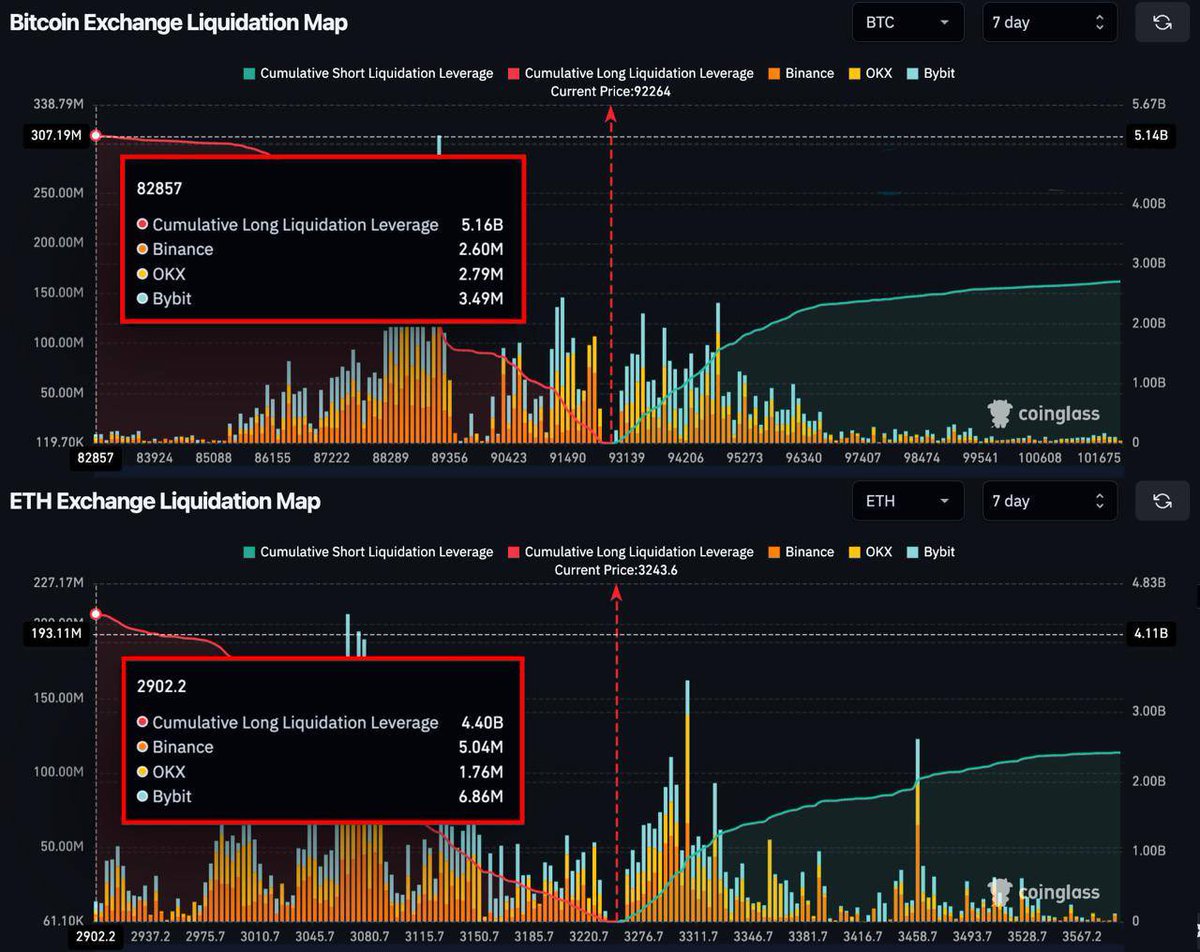
Task: Refresh the Bitcoin liquidation map
Action: tap(1162, 22)
